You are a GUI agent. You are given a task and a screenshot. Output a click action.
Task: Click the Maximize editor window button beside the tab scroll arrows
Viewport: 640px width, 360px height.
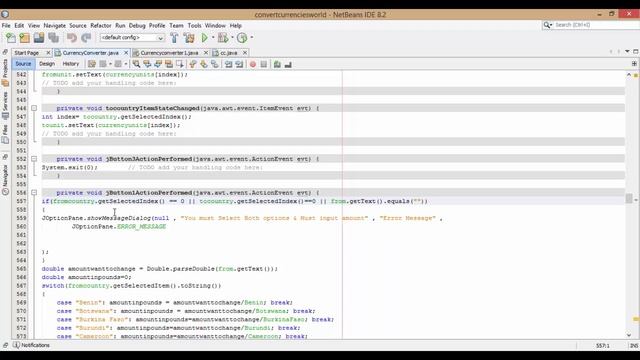636,51
